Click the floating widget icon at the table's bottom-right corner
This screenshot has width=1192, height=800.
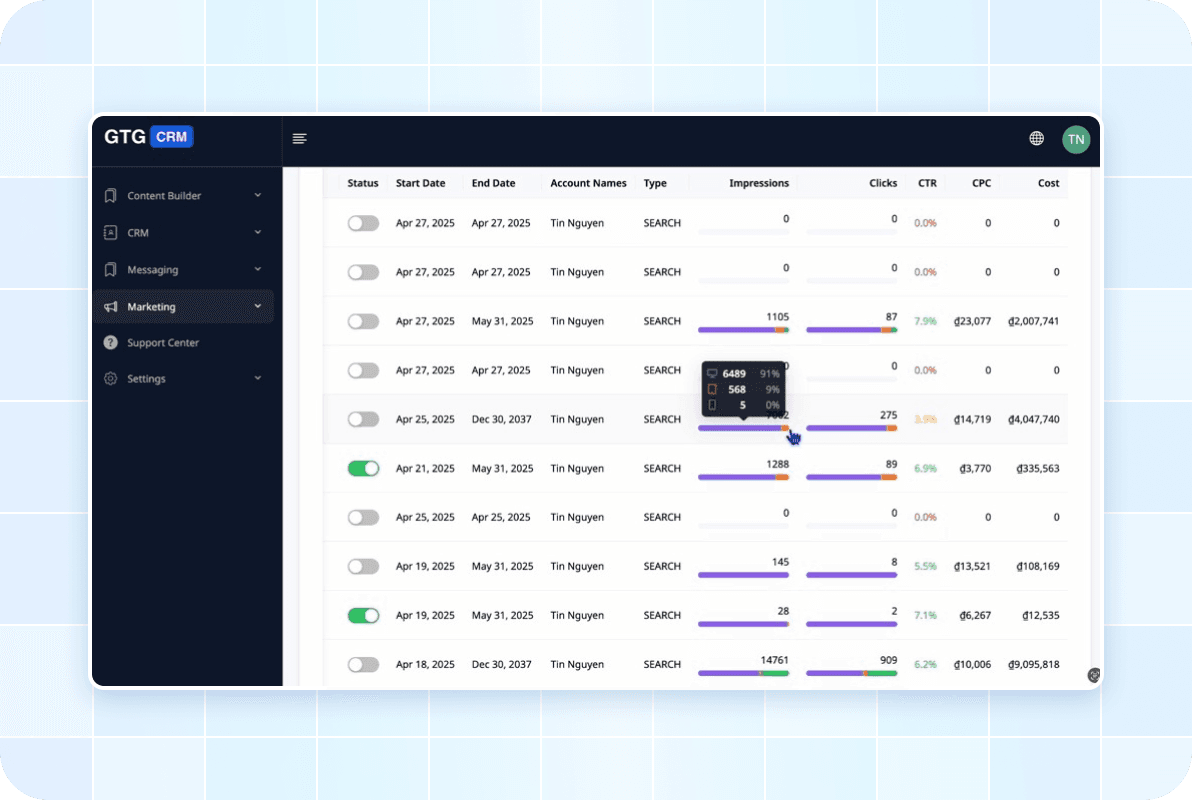1093,675
